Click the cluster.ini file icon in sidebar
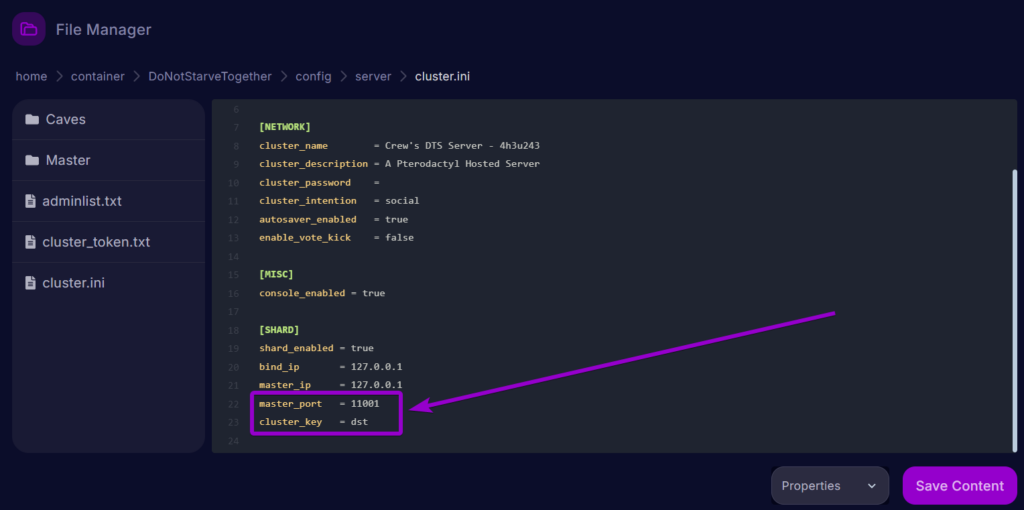1024x510 pixels. [31, 283]
